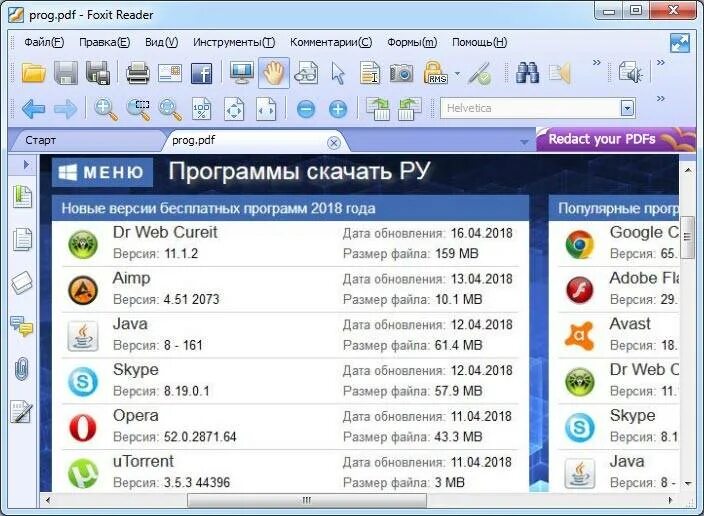
Task: Go to previous view blue arrow
Action: 34,109
